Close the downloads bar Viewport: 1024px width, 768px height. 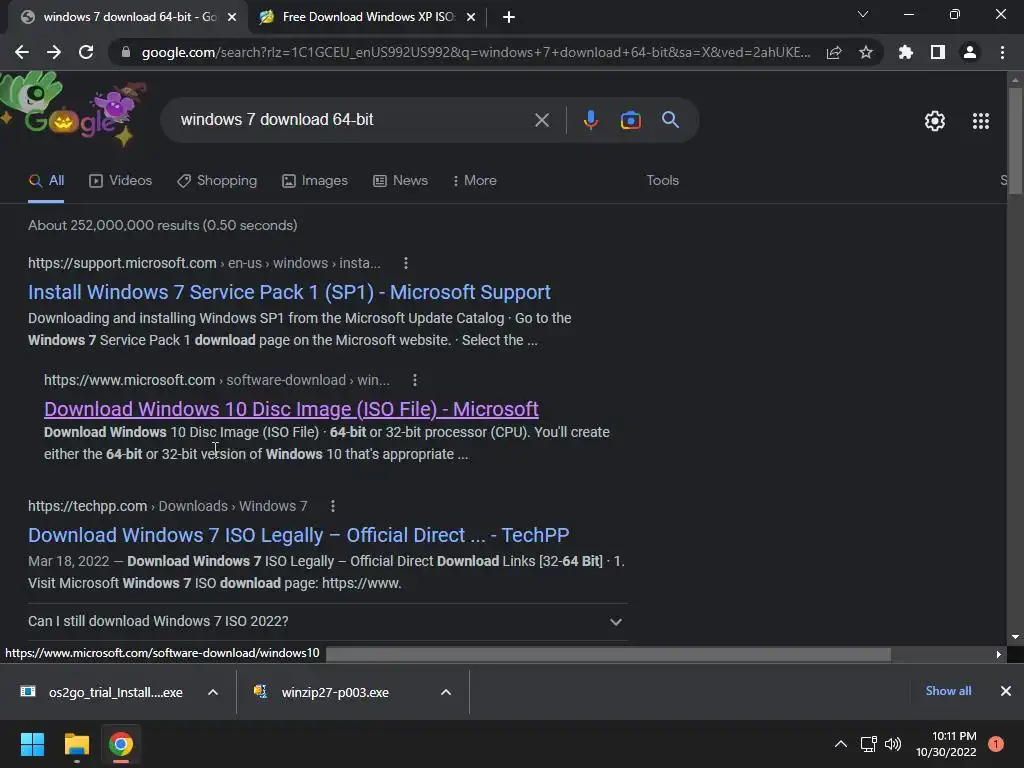coord(1006,691)
